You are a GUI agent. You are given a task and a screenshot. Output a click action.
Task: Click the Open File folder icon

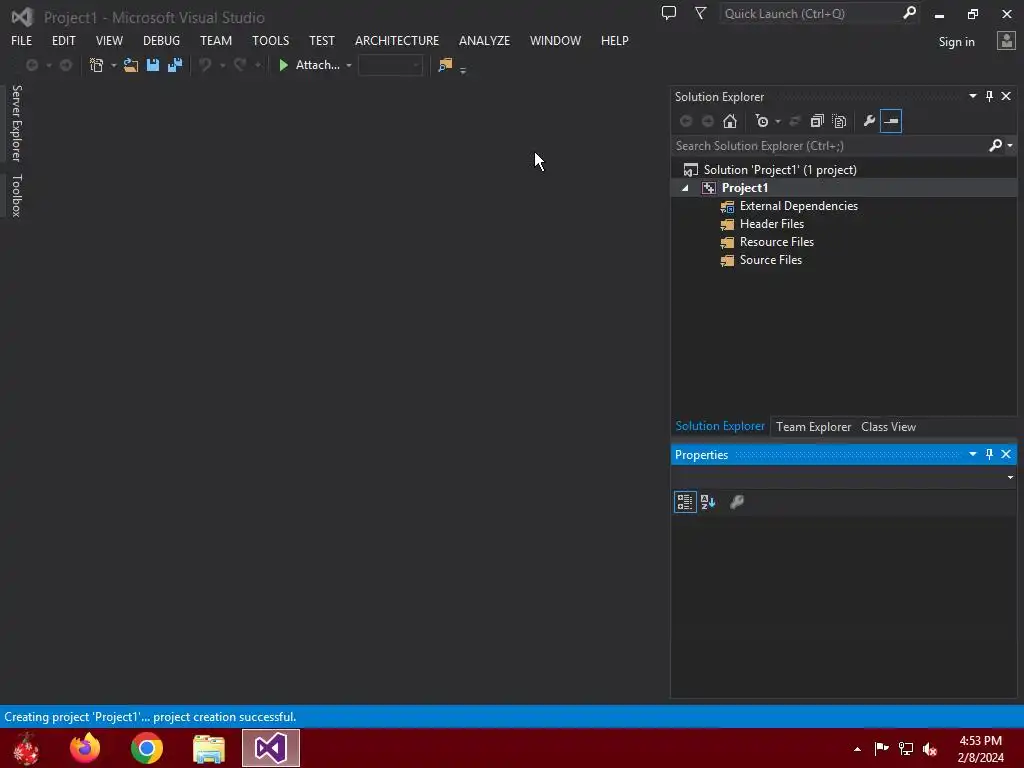(x=131, y=65)
